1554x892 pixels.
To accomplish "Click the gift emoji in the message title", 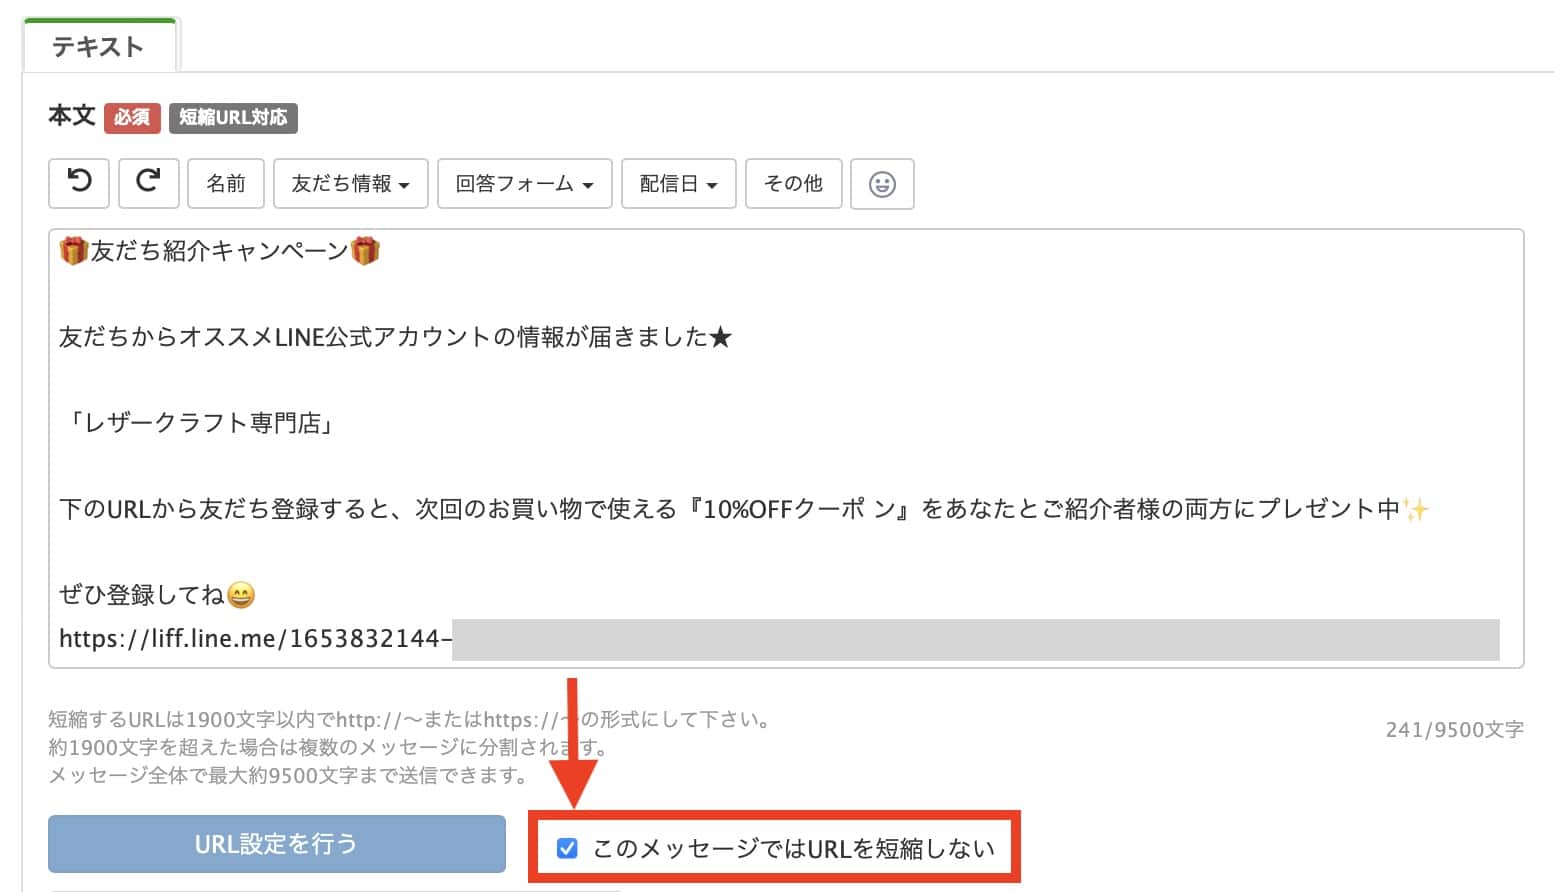I will pos(70,250).
